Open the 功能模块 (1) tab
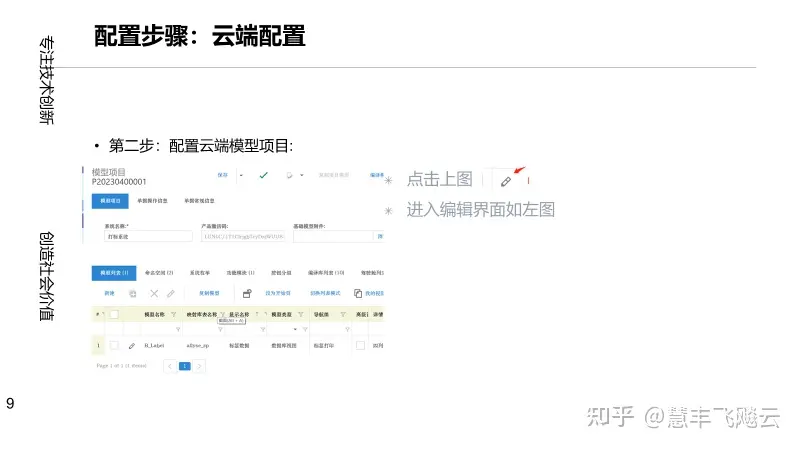This screenshot has height=450, width=800. (x=240, y=273)
